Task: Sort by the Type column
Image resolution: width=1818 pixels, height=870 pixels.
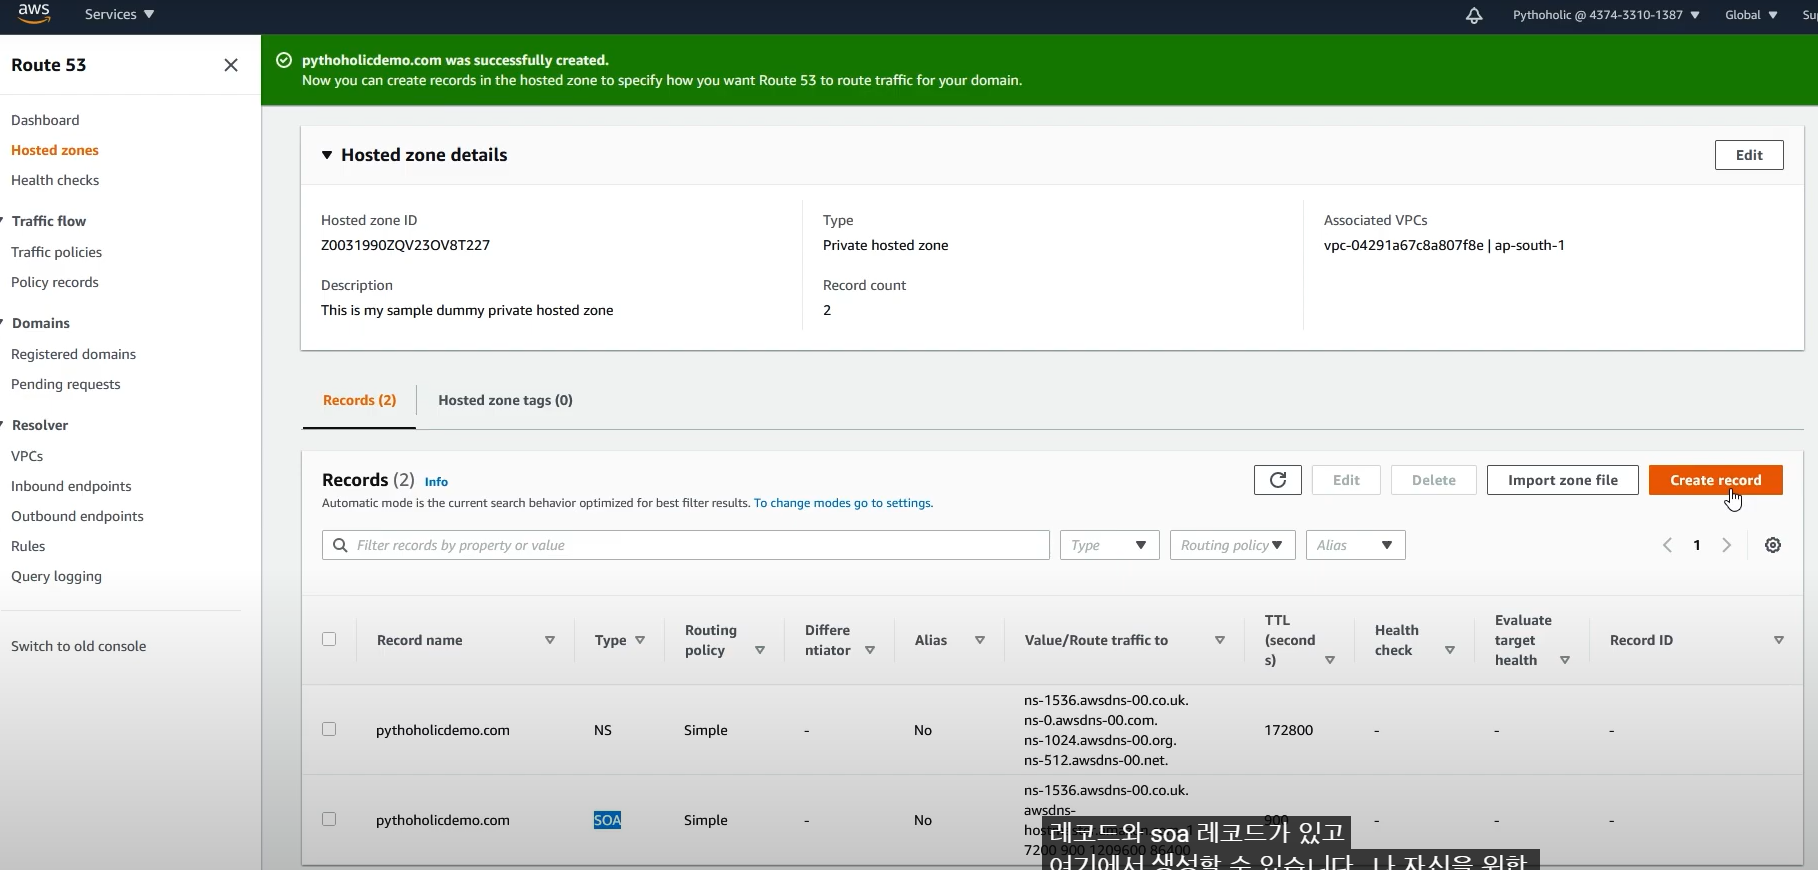Action: [640, 640]
